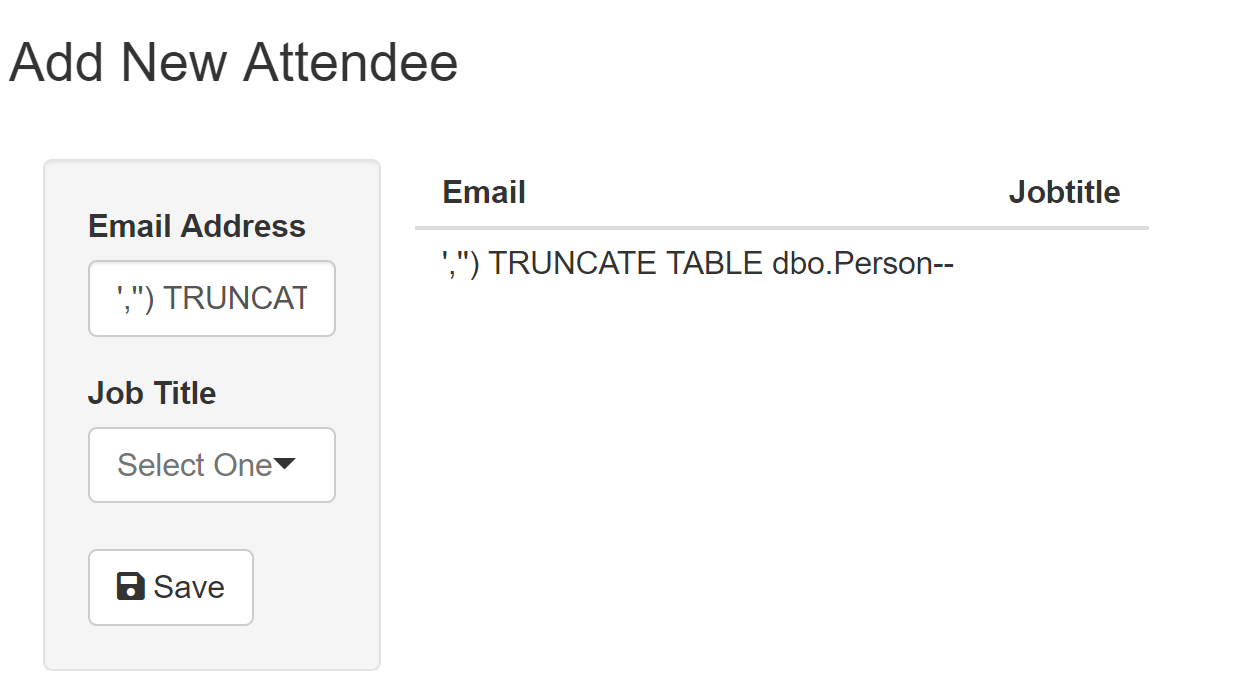Click the empty Jobtitle cell in first row
The width and height of the screenshot is (1258, 691).
(x=1064, y=263)
